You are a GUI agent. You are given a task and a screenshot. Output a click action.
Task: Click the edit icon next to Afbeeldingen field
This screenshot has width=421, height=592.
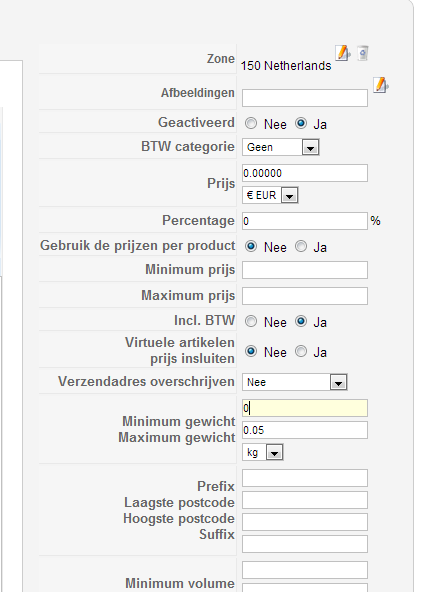pyautogui.click(x=381, y=85)
